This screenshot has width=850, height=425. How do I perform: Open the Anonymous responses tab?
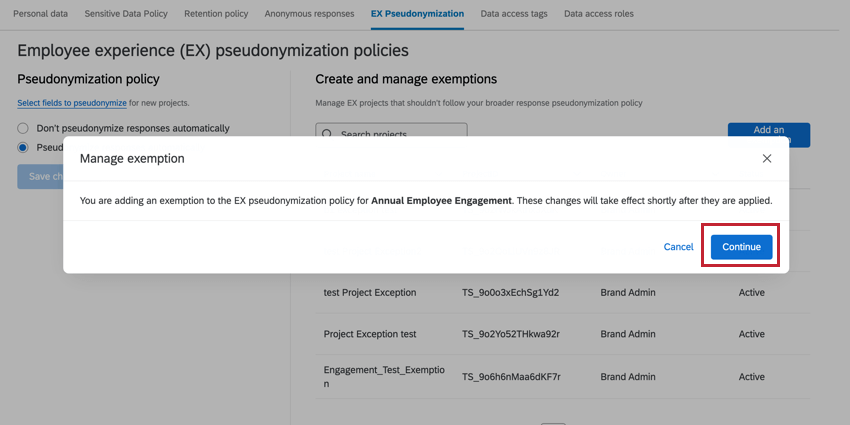point(309,14)
